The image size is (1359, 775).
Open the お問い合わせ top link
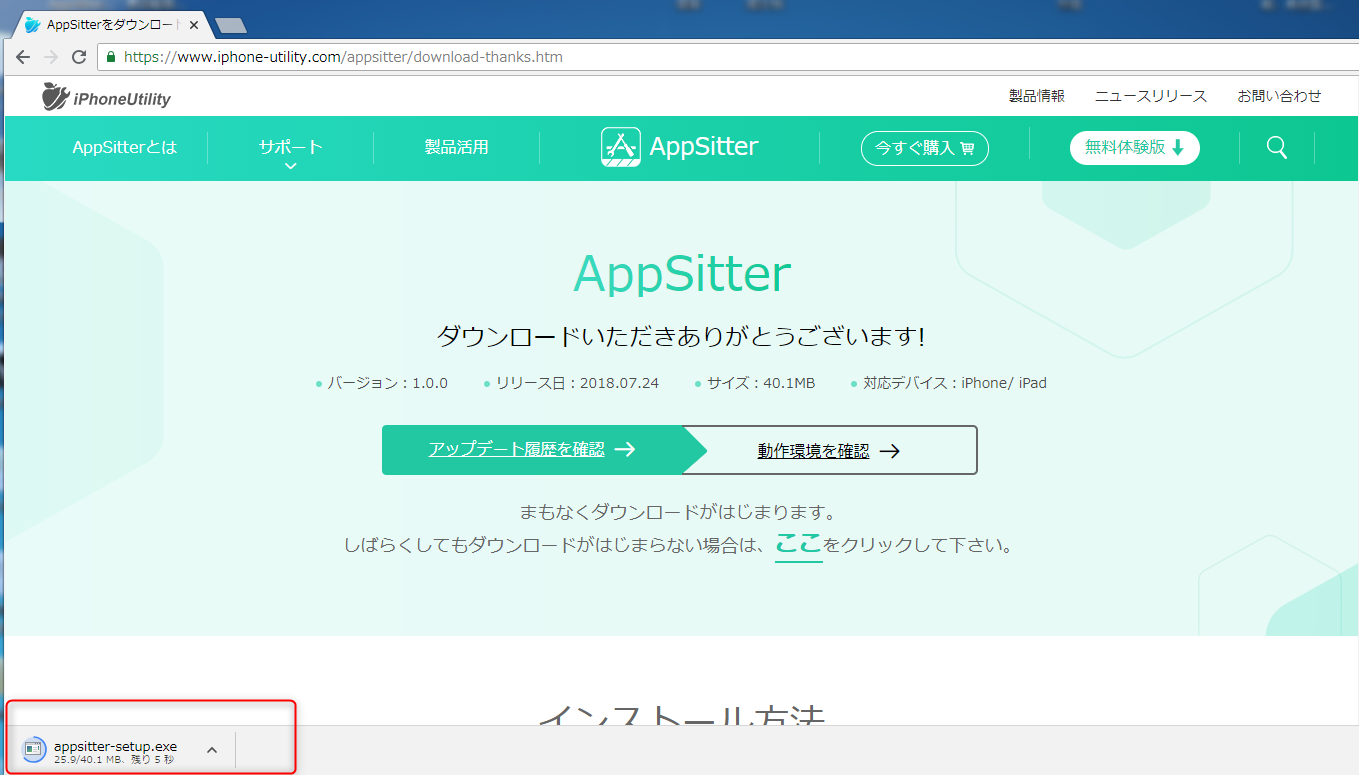point(1279,96)
